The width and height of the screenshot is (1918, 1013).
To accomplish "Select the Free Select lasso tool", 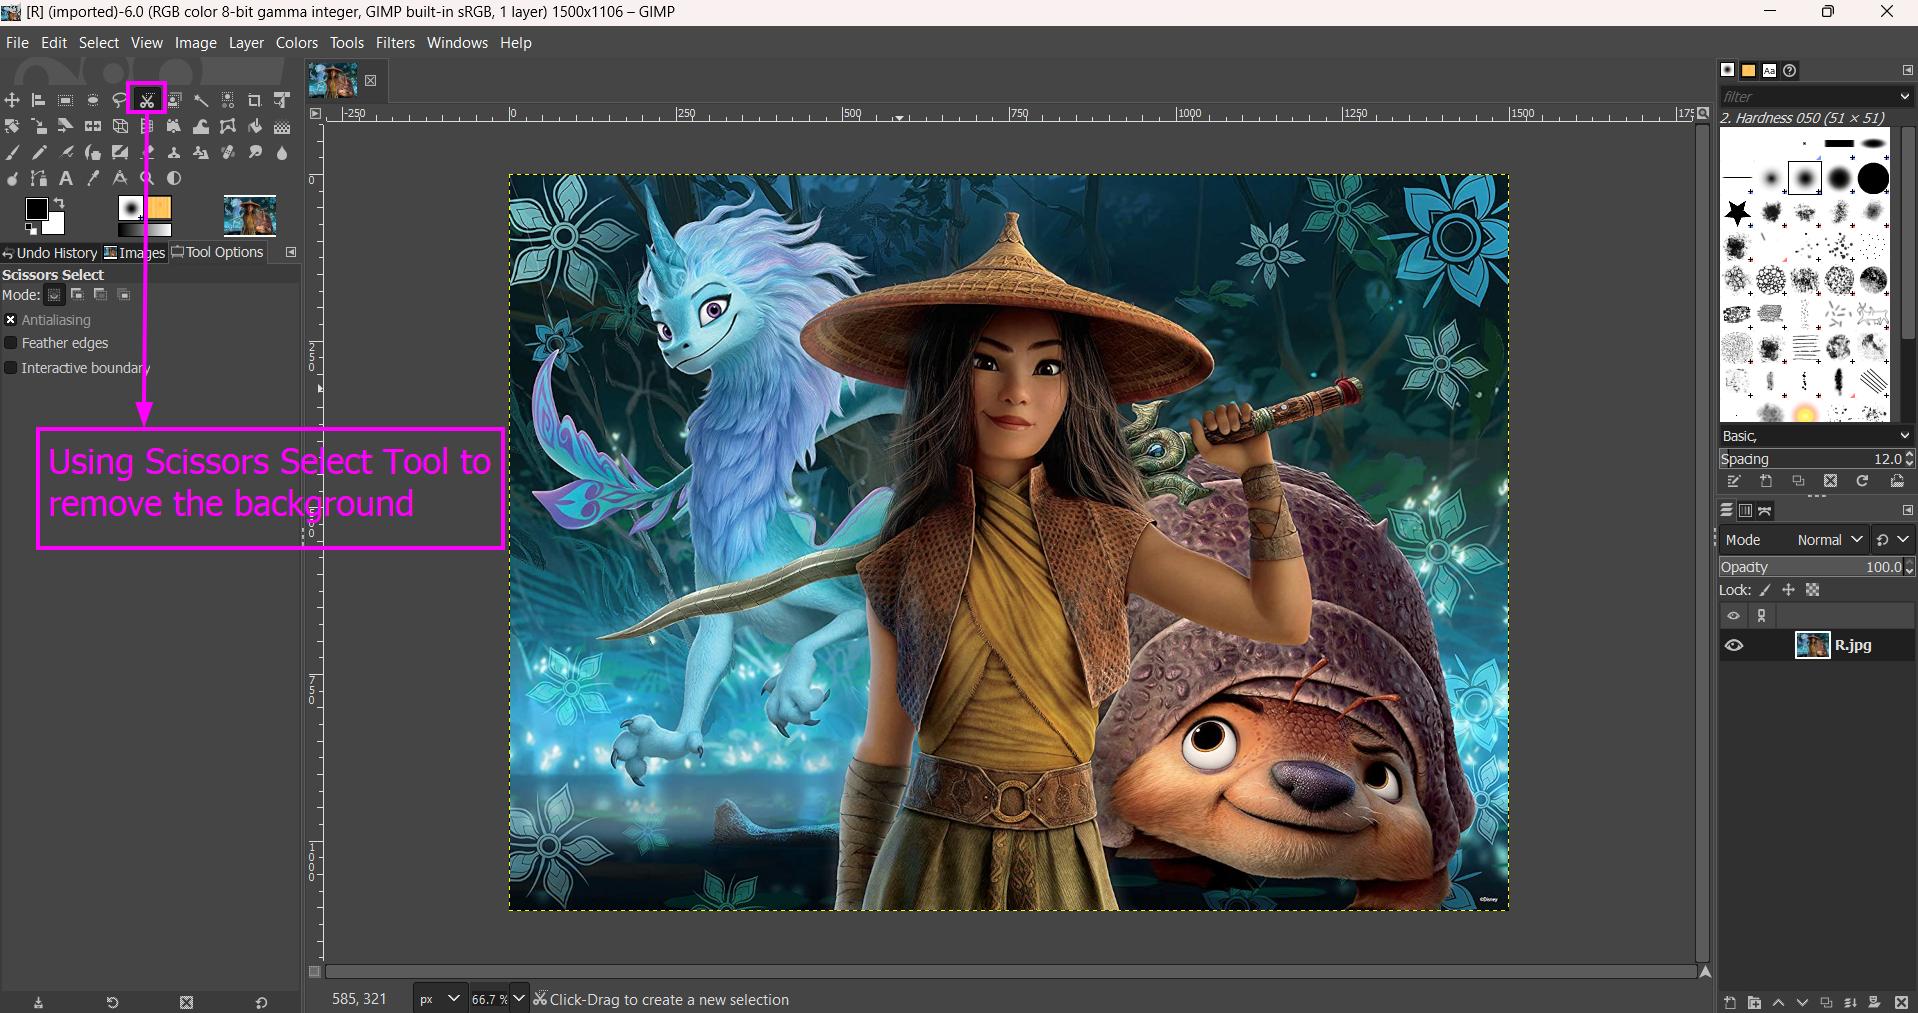I will [119, 100].
